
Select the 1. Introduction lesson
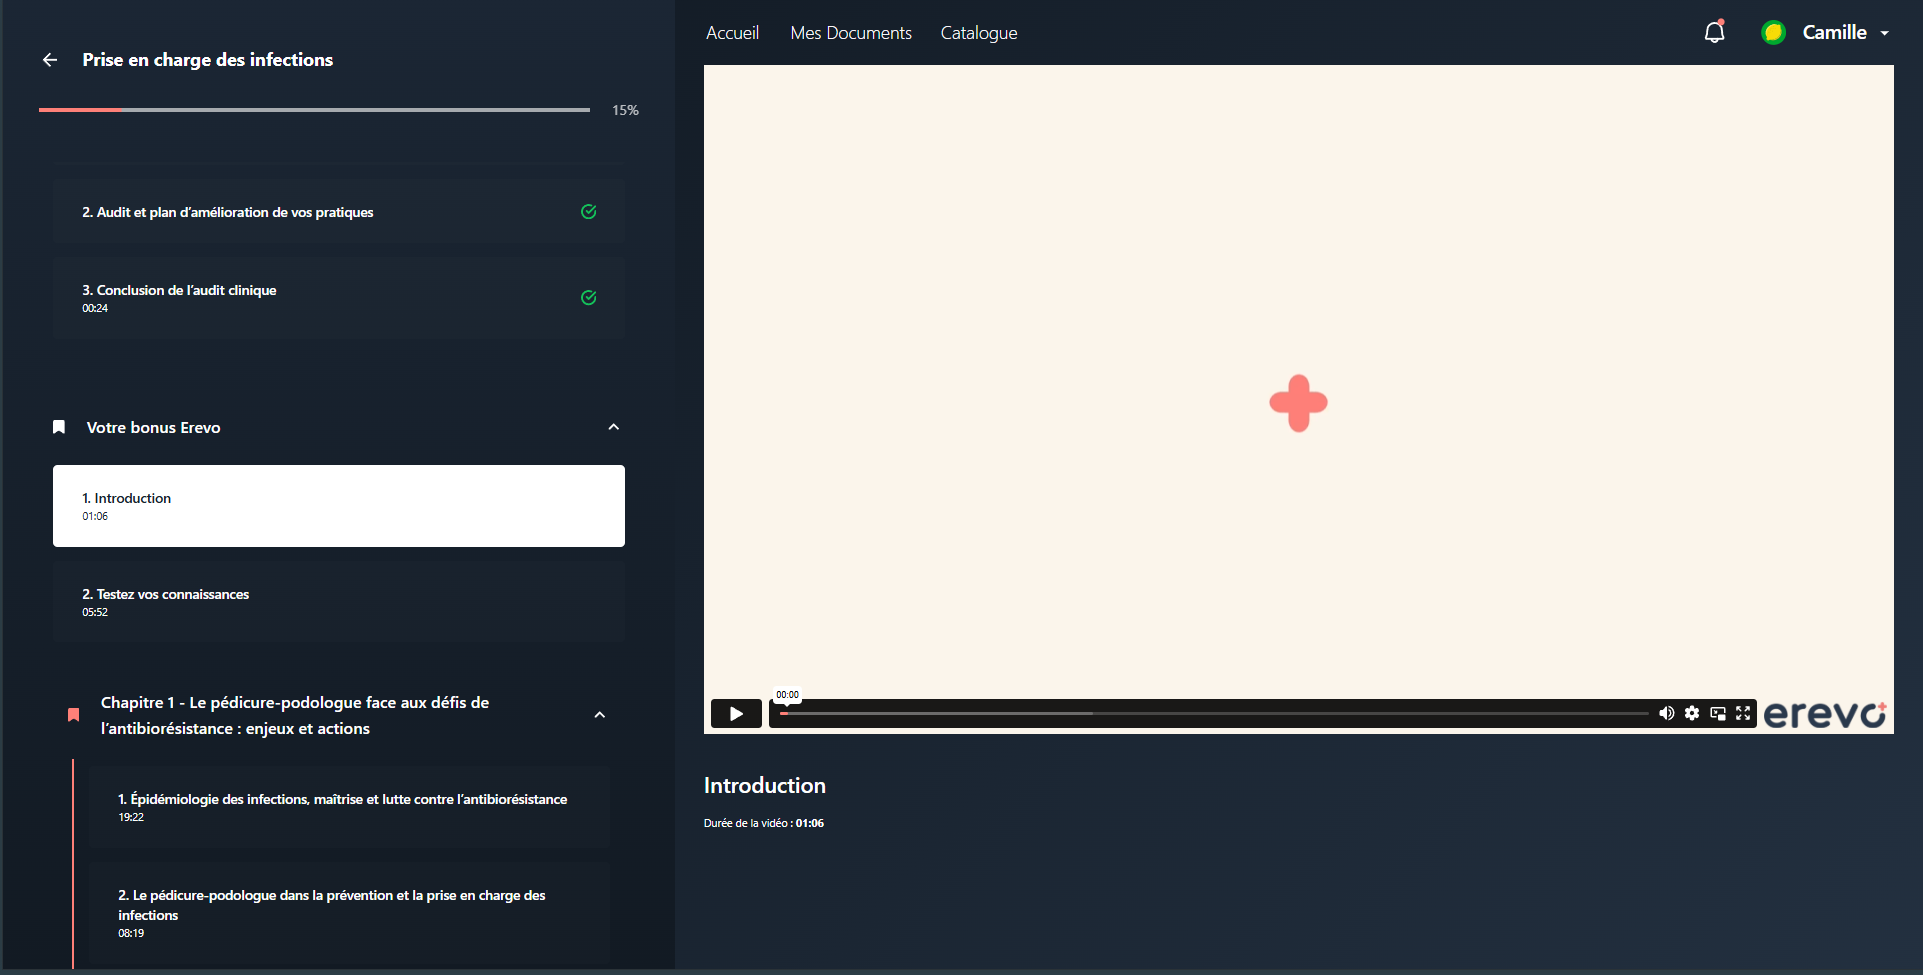pos(339,506)
